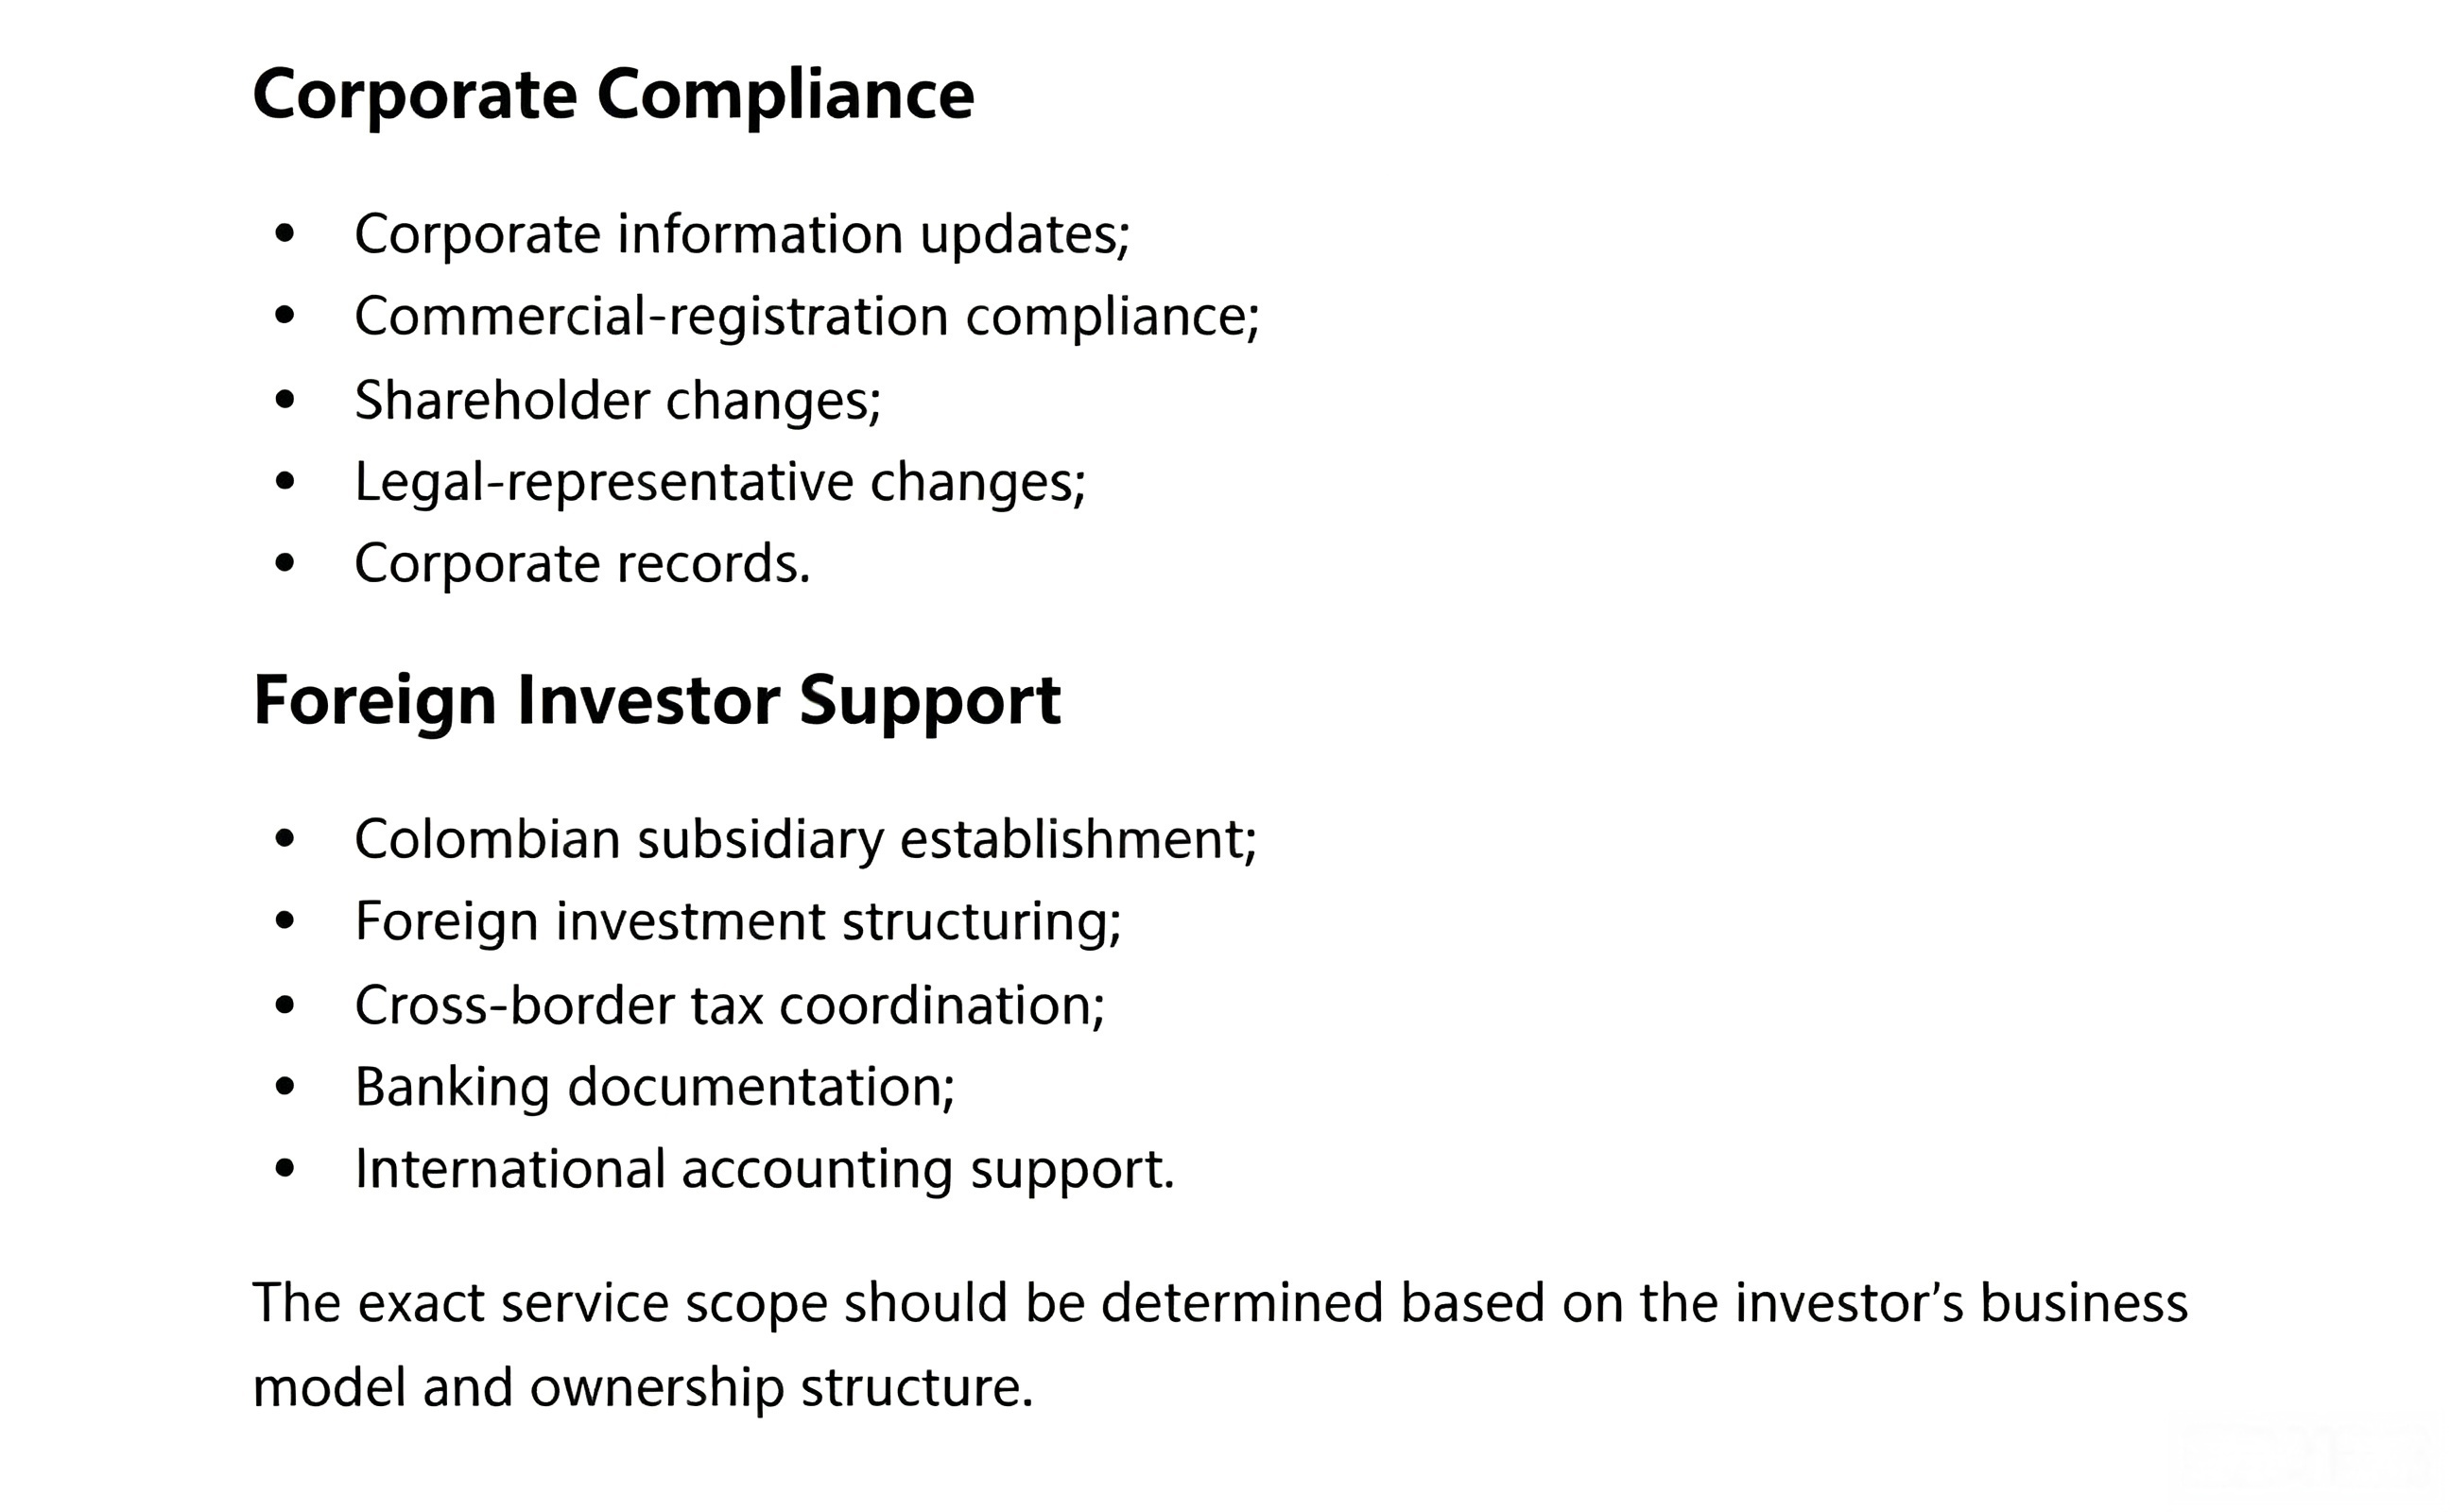Click bullet point before 'Corporate information updates'
The height and width of the screenshot is (1512, 2450).
(x=285, y=234)
